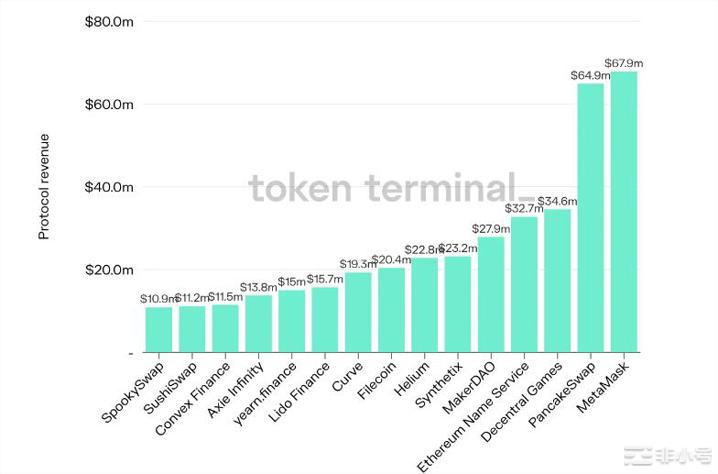Select the Convex Finance bar
The width and height of the screenshot is (718, 474).
coord(225,328)
